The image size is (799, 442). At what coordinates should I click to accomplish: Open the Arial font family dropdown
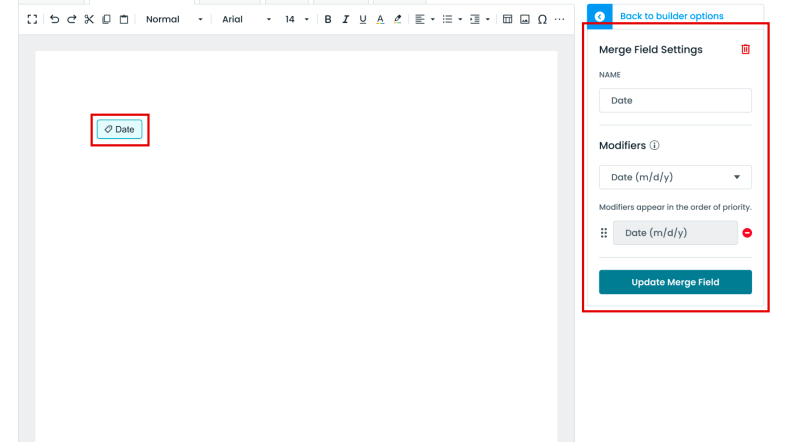[246, 19]
